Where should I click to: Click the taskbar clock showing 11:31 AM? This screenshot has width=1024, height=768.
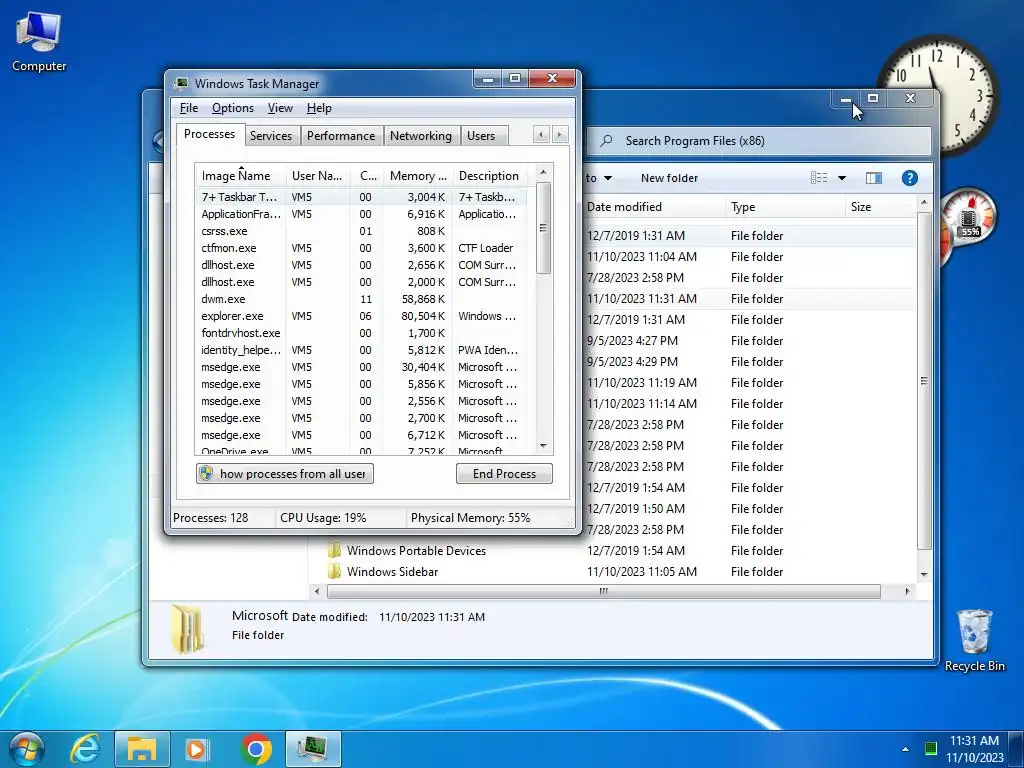tap(974, 749)
